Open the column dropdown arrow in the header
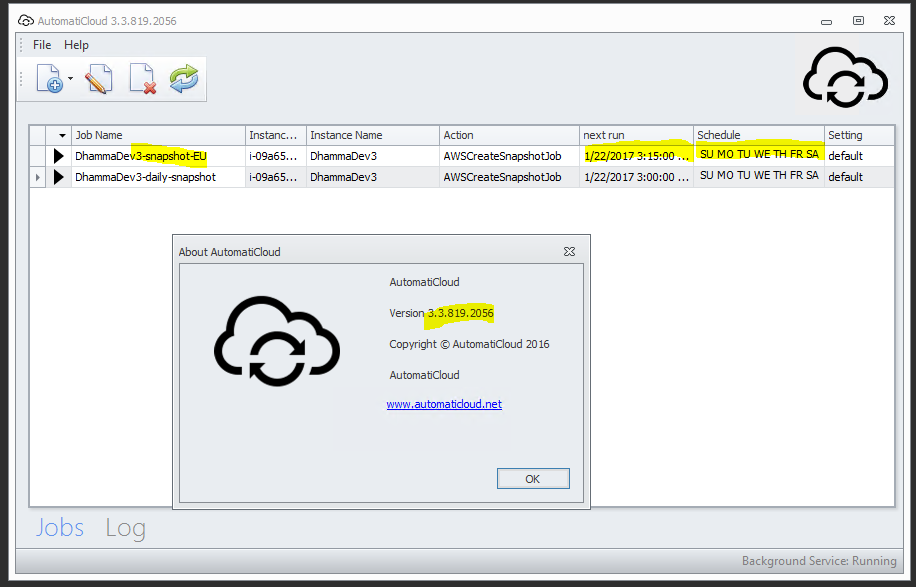Image resolution: width=916 pixels, height=587 pixels. 62,136
